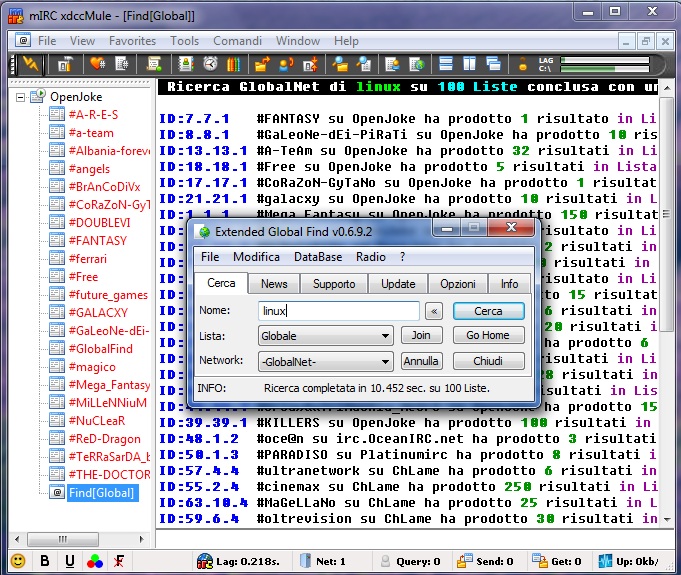
Task: Switch to the Opzioni tab
Action: [x=458, y=284]
